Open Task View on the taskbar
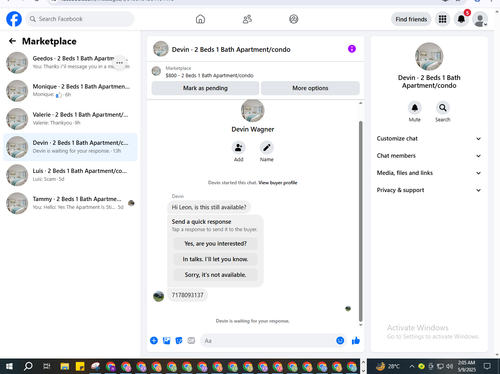This screenshot has width=500, height=374. point(46,367)
